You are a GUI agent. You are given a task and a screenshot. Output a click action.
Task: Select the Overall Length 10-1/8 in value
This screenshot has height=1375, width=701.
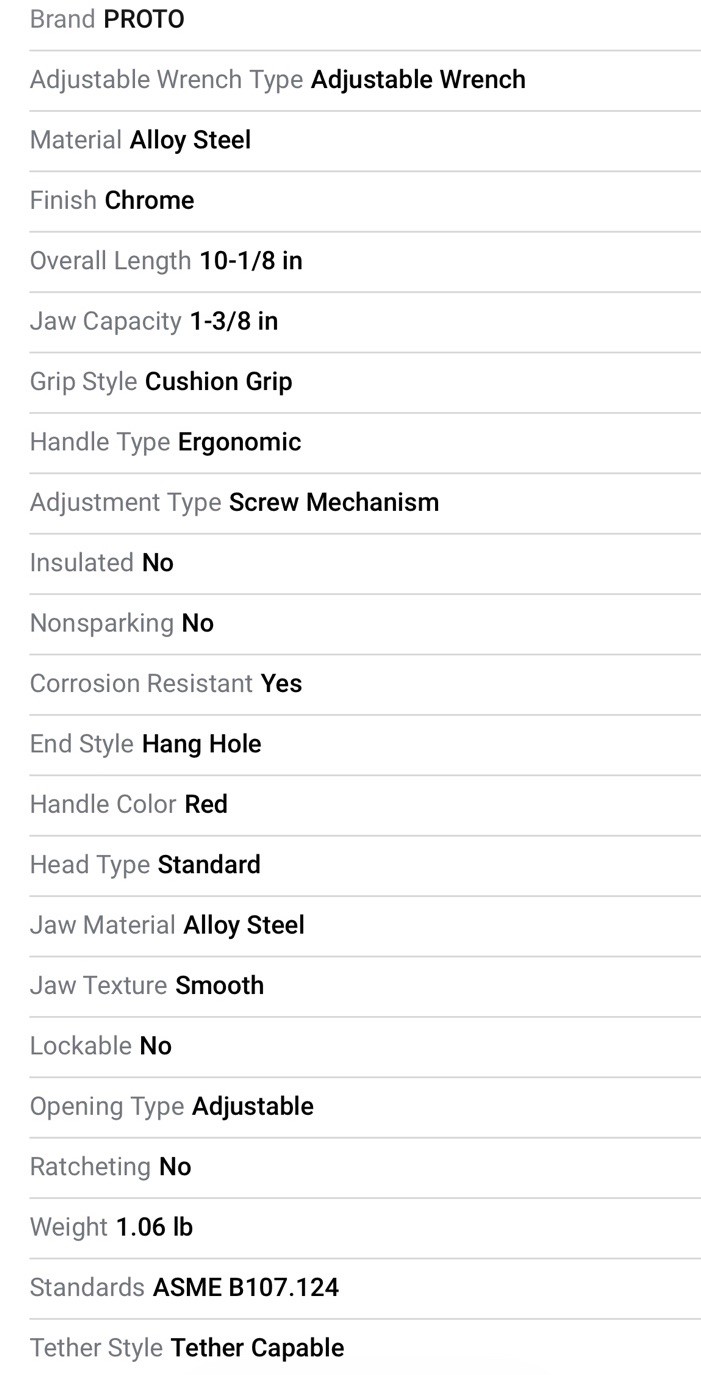click(x=250, y=261)
